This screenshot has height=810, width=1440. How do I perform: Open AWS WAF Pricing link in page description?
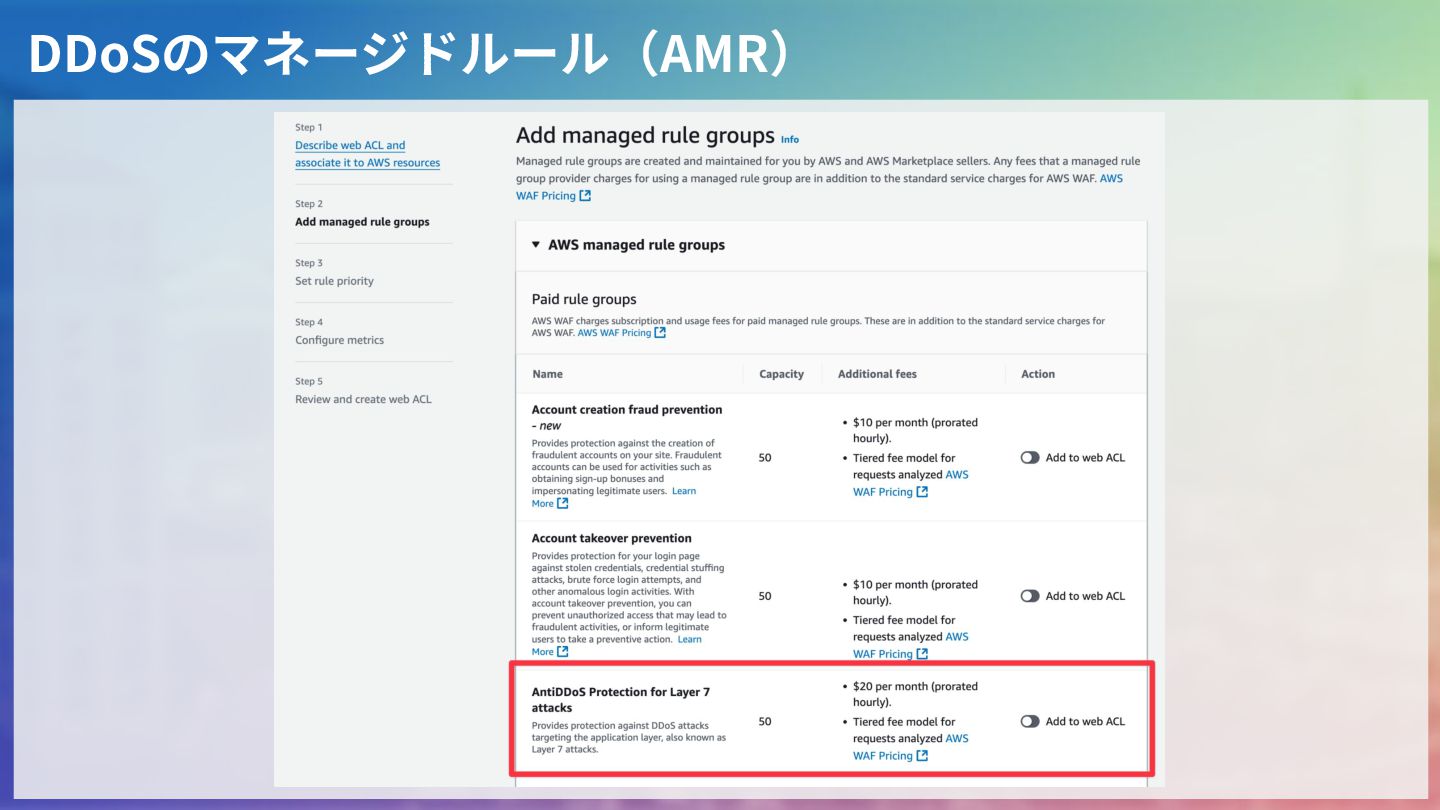click(x=819, y=187)
